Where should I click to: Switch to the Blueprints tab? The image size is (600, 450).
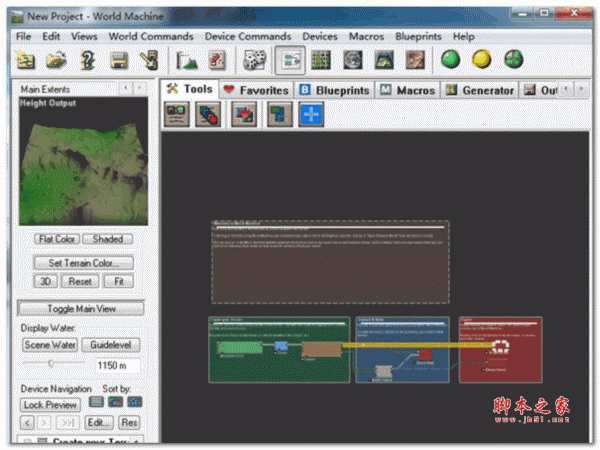(x=334, y=90)
